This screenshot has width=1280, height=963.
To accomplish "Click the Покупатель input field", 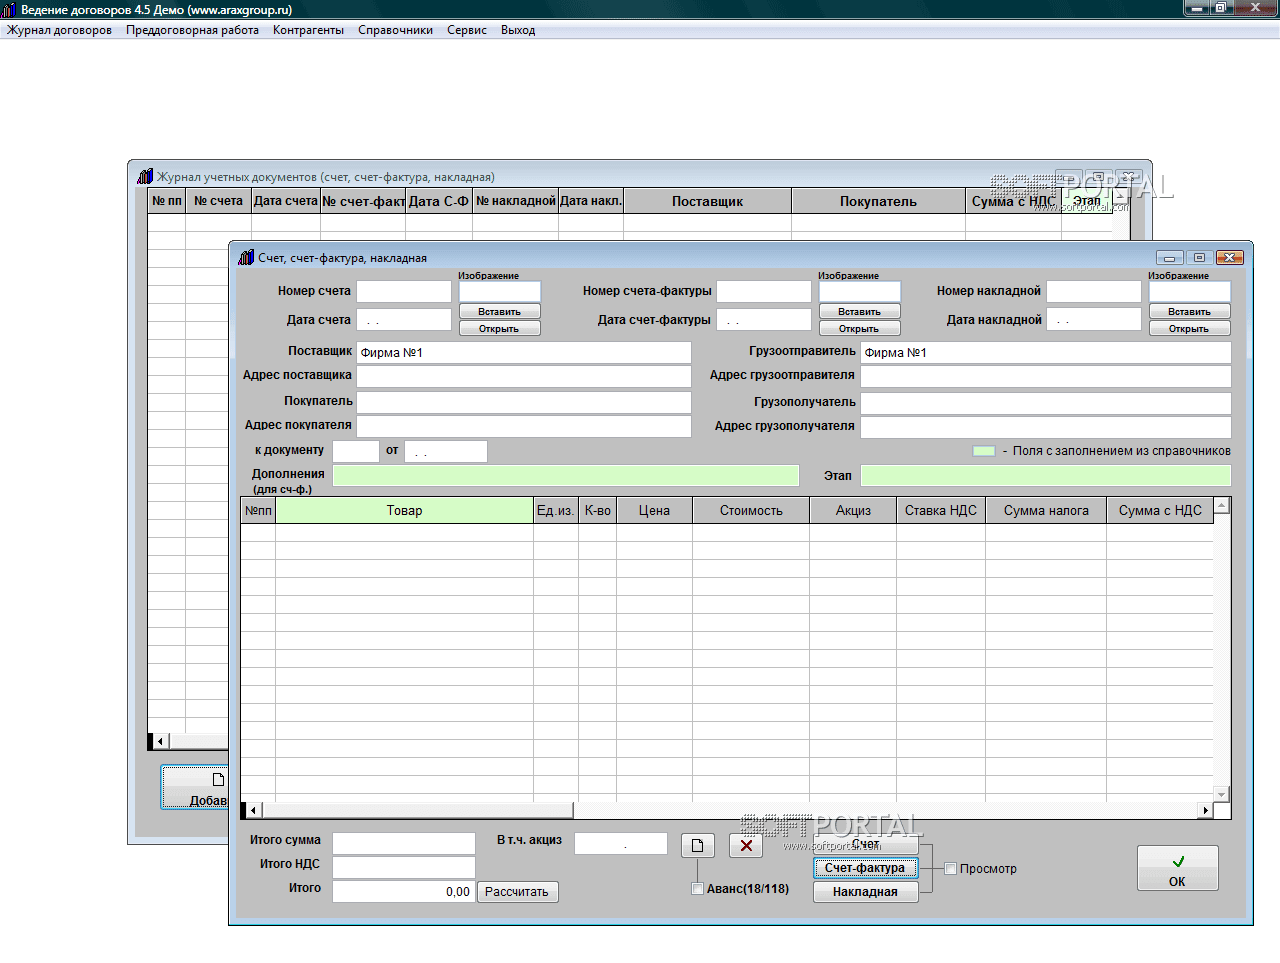I will pyautogui.click(x=524, y=402).
